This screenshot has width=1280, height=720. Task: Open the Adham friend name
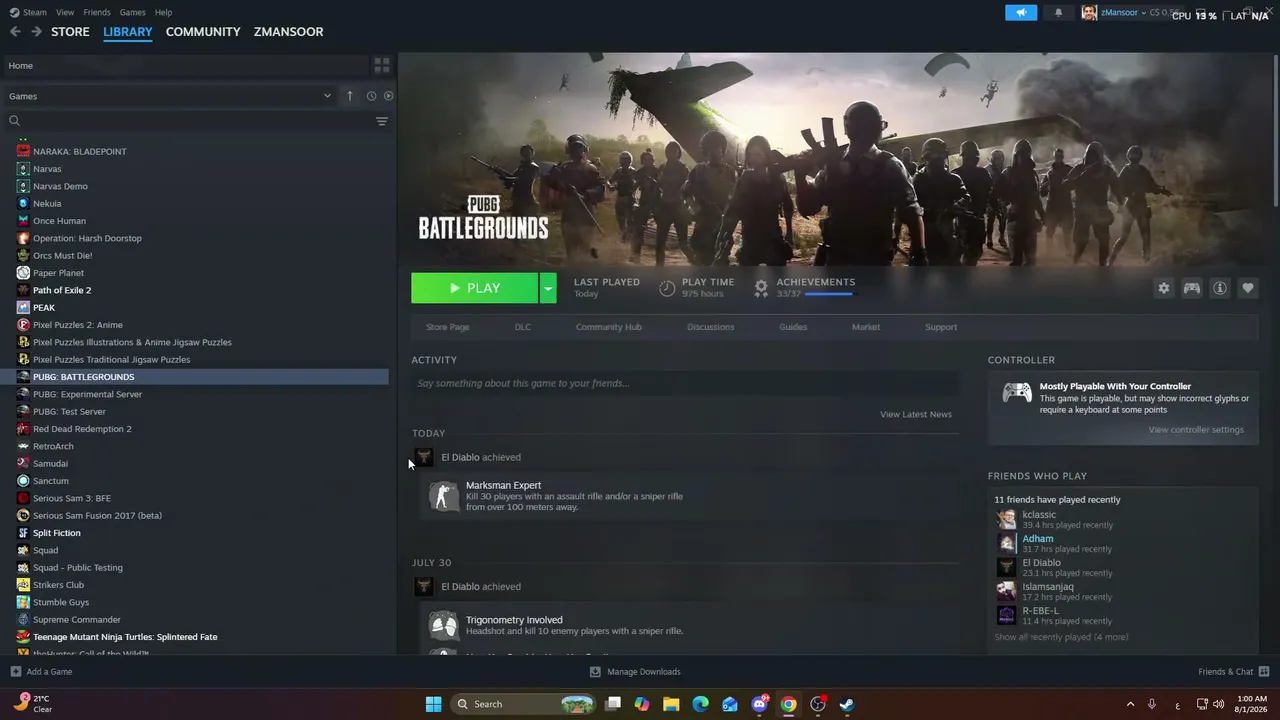(x=1038, y=539)
